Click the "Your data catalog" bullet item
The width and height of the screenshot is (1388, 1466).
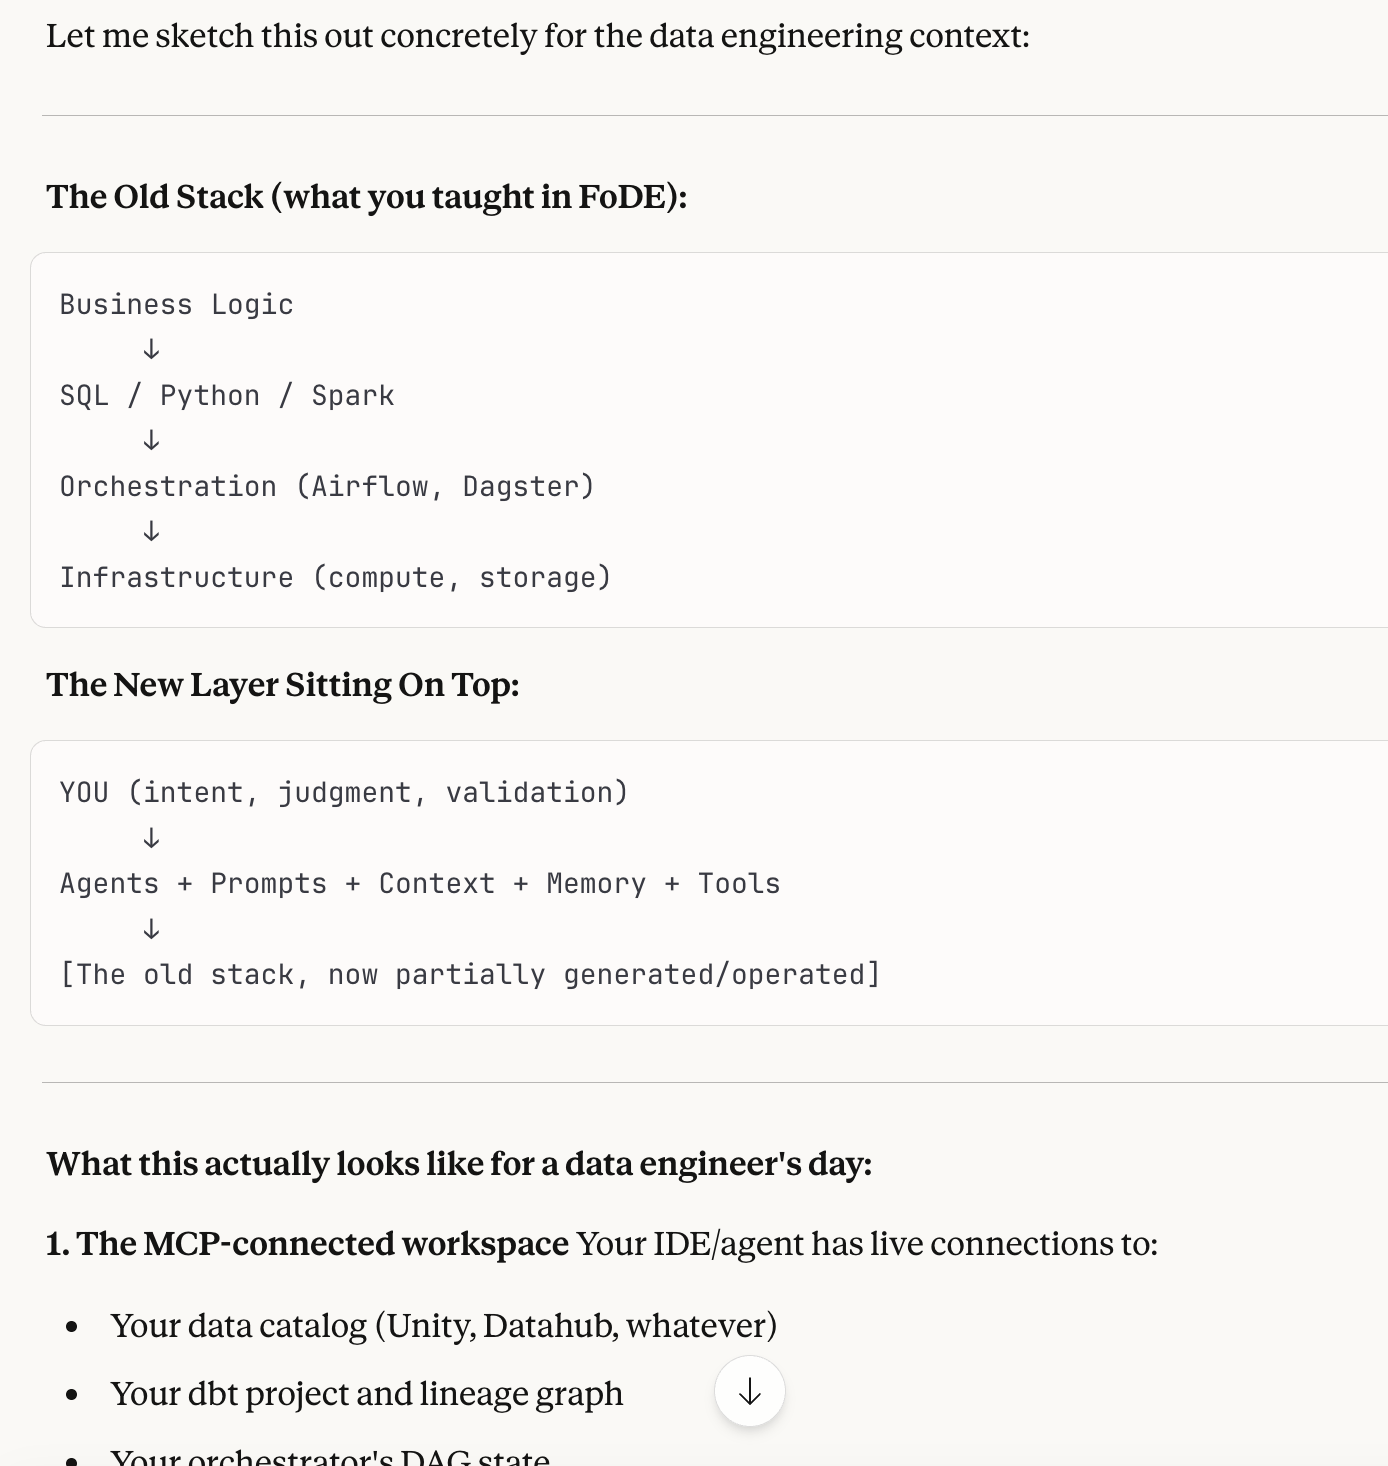point(443,1326)
